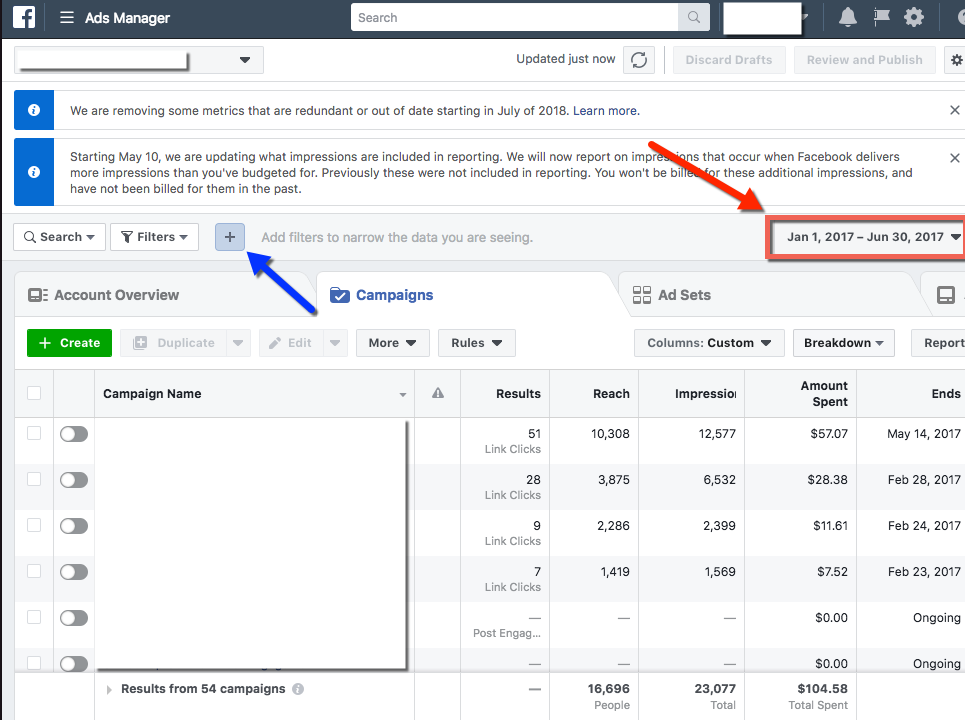
Task: Open the settings gear in the top bar
Action: coord(914,17)
